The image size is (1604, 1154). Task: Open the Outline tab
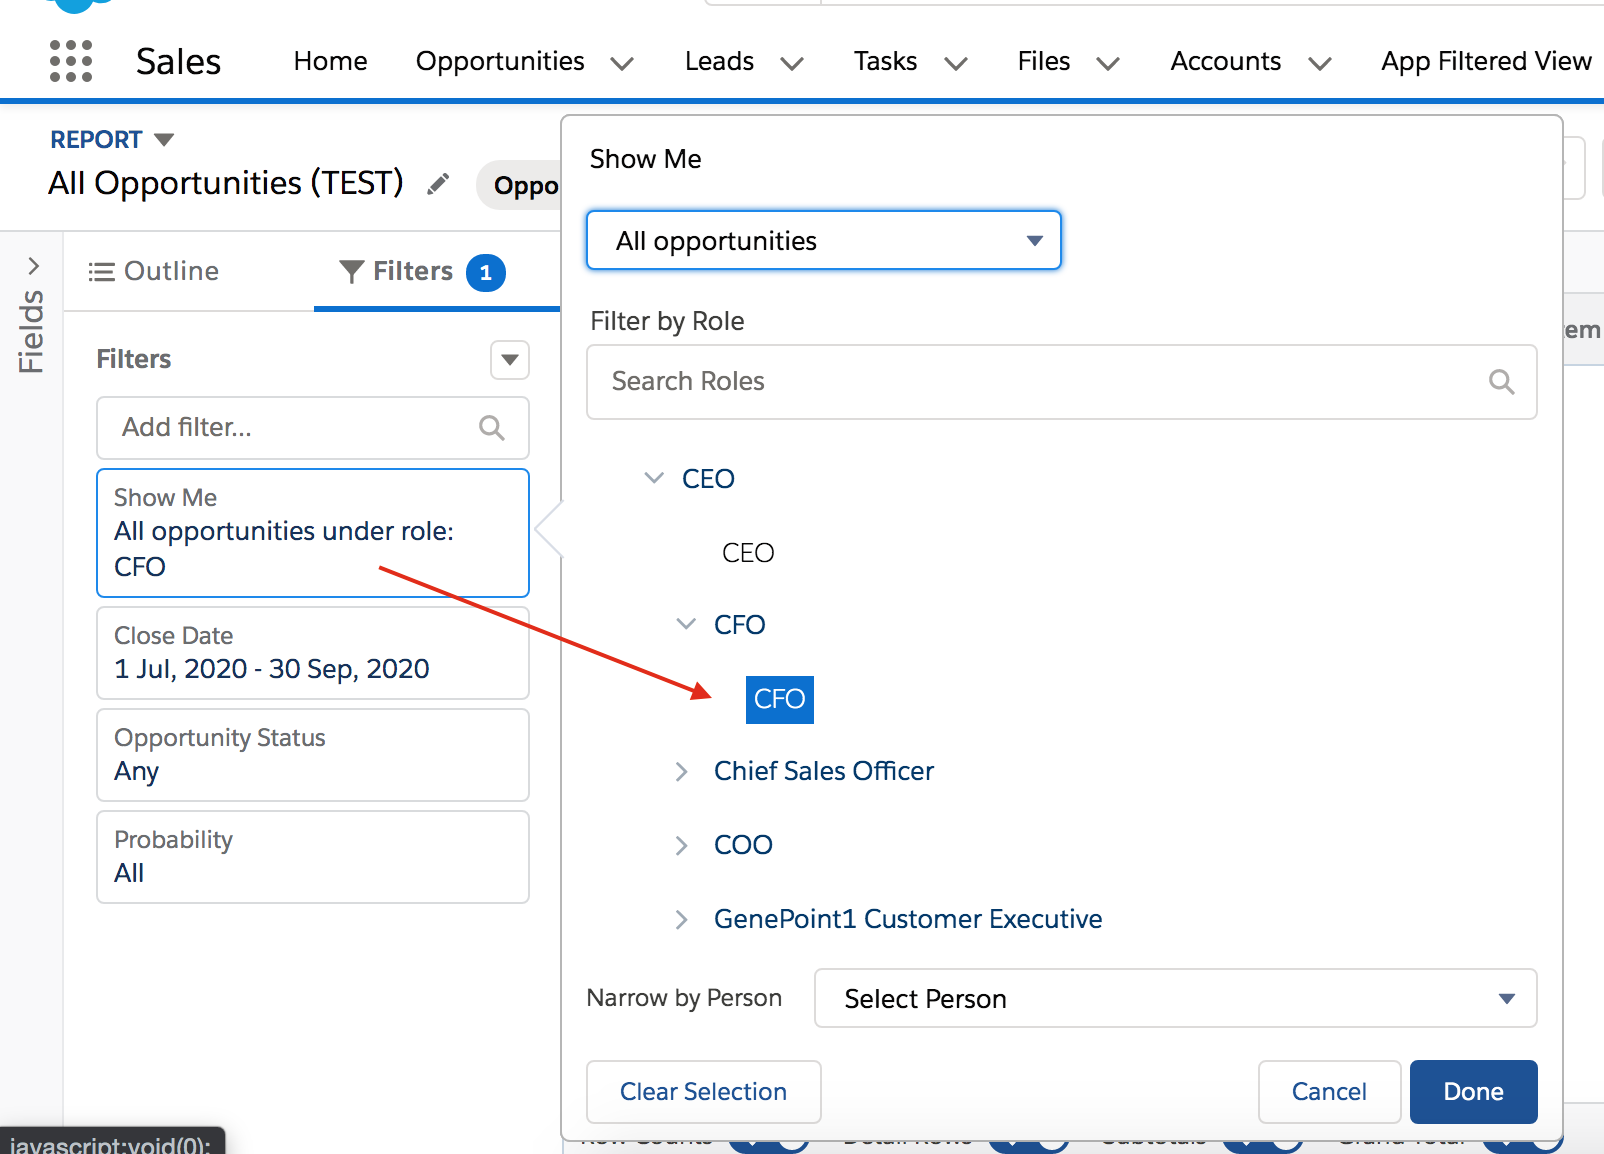coord(154,271)
